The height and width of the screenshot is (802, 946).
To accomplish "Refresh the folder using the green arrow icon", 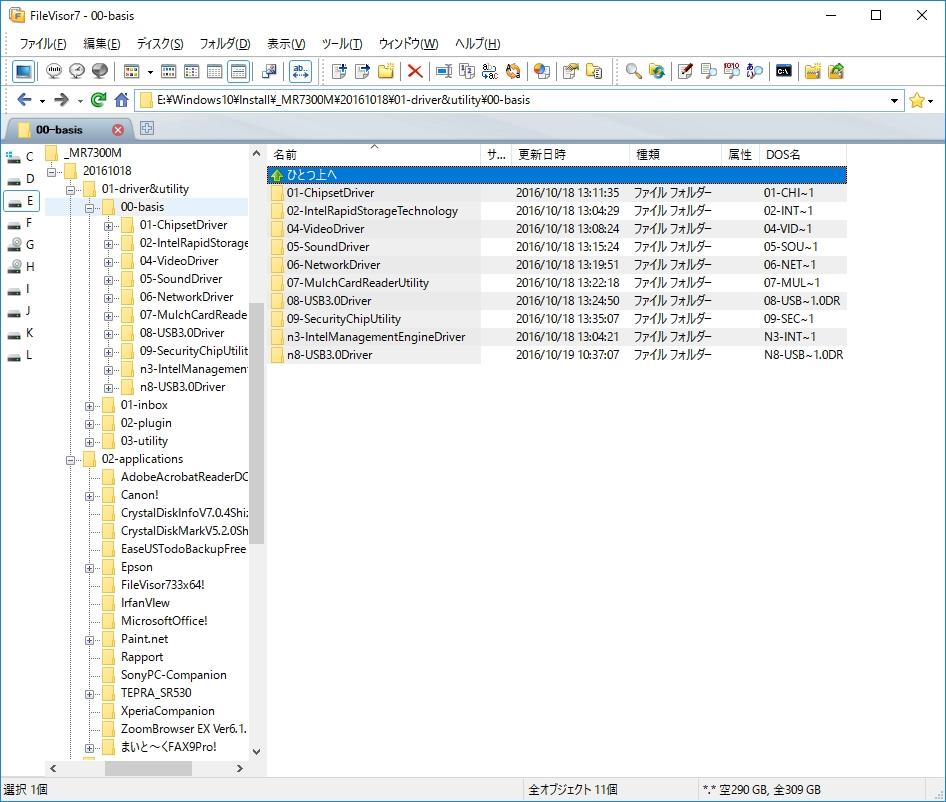I will click(98, 100).
